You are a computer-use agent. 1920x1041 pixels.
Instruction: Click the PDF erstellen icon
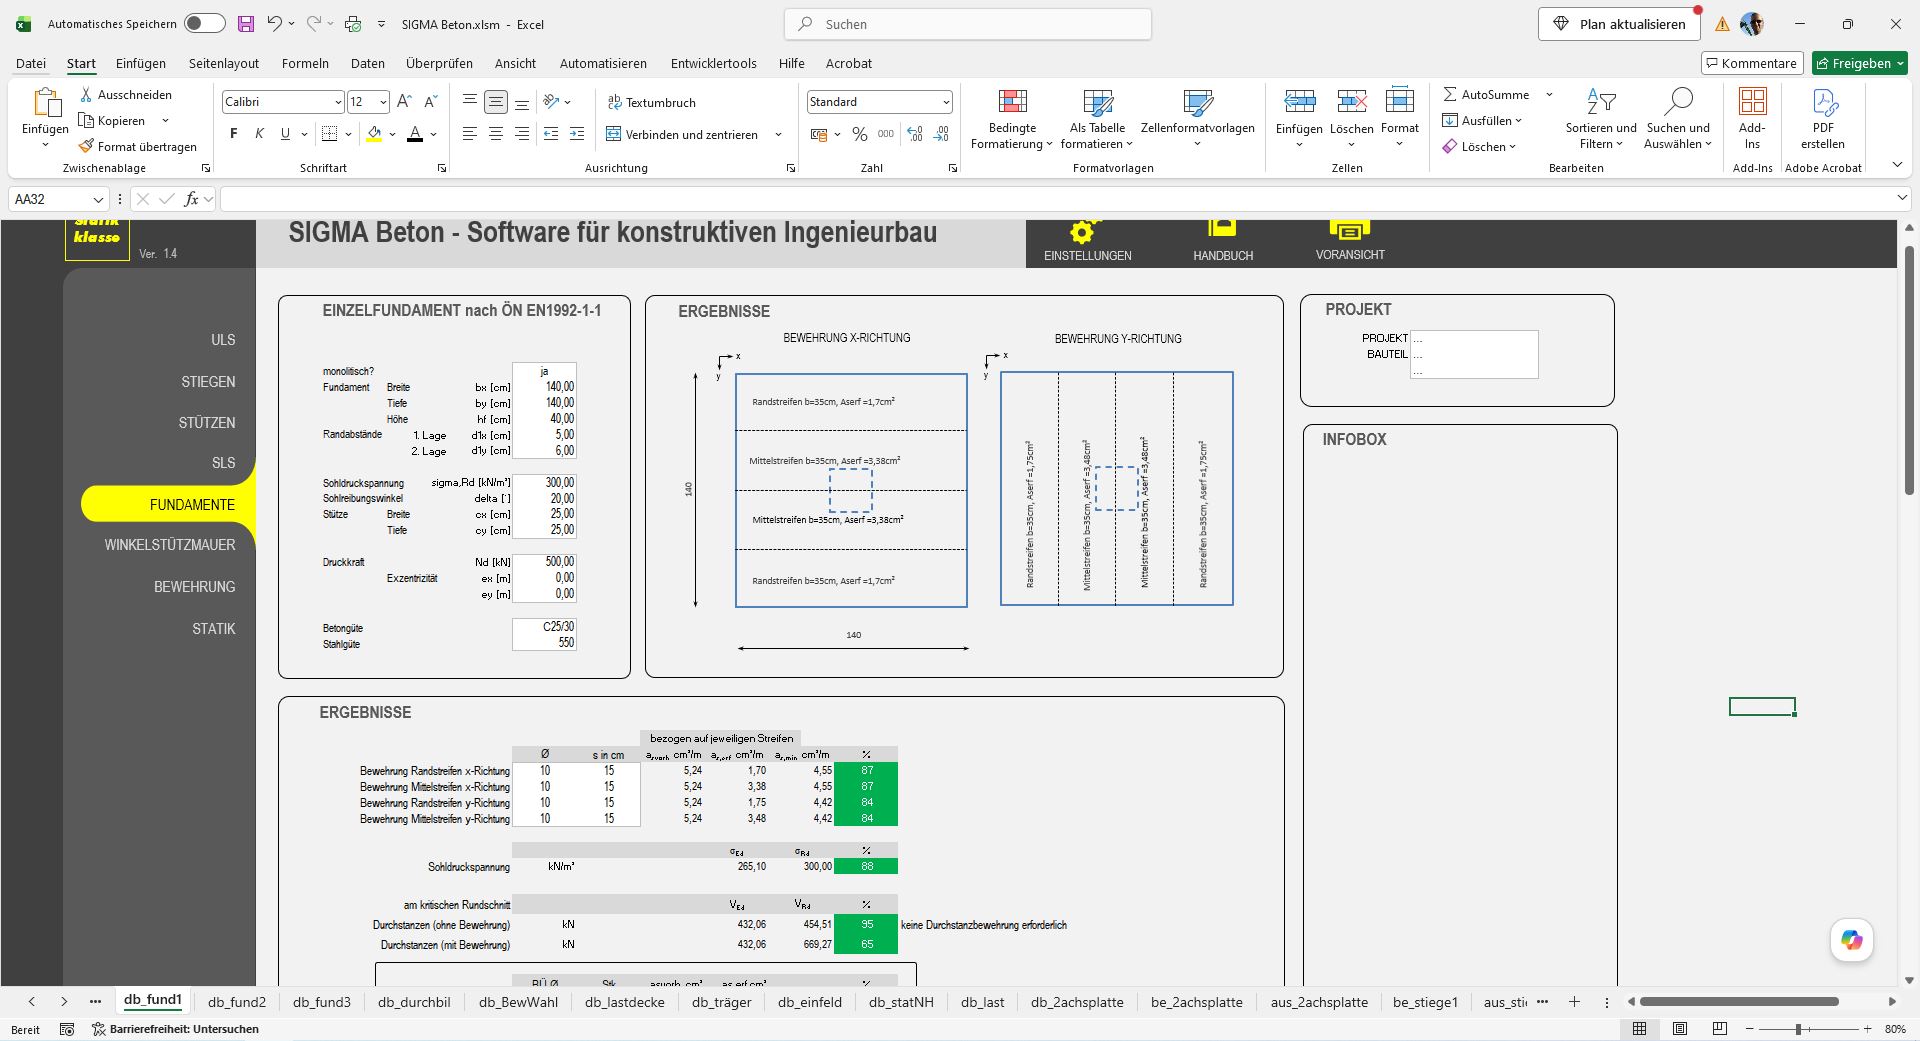[x=1823, y=120]
